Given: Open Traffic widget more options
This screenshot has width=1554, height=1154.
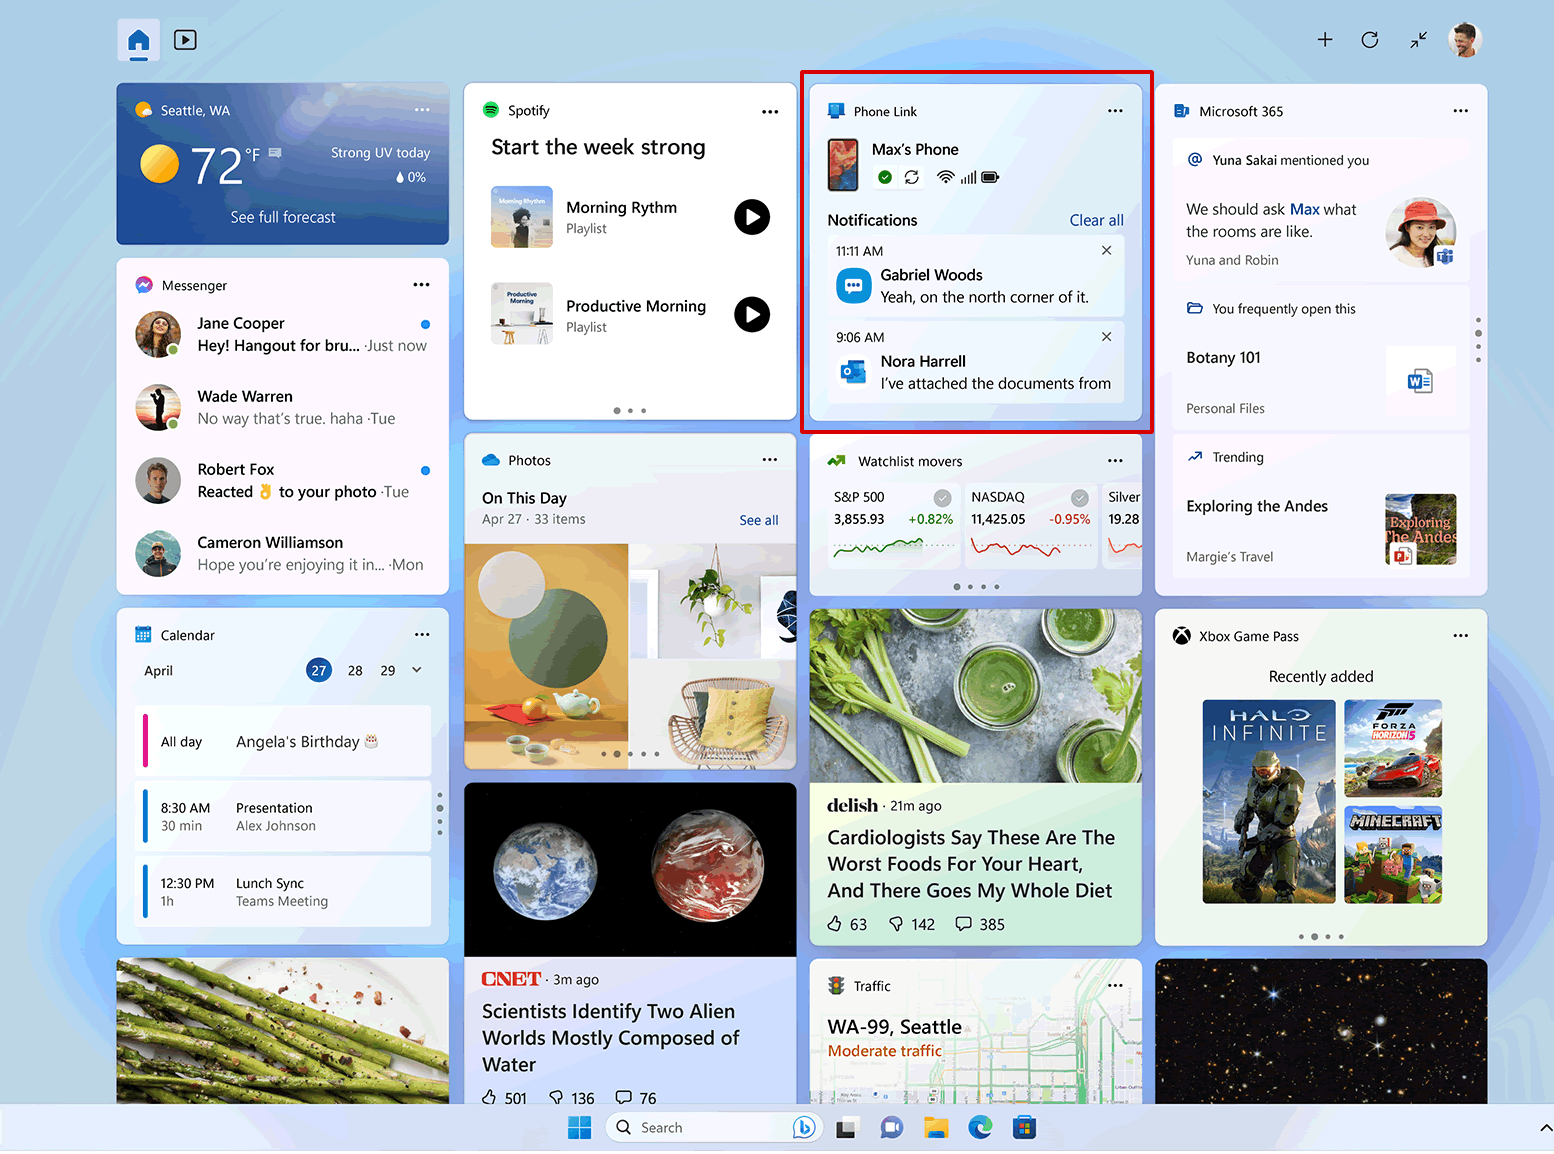Looking at the screenshot, I should (x=1116, y=986).
